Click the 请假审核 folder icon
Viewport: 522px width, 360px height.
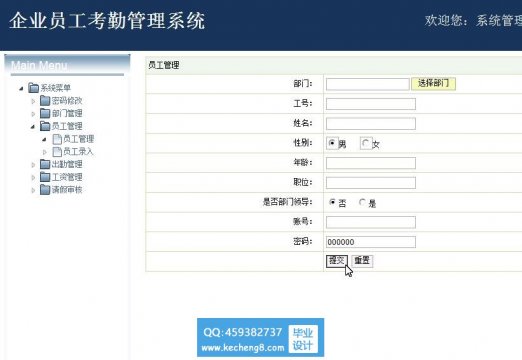45,190
